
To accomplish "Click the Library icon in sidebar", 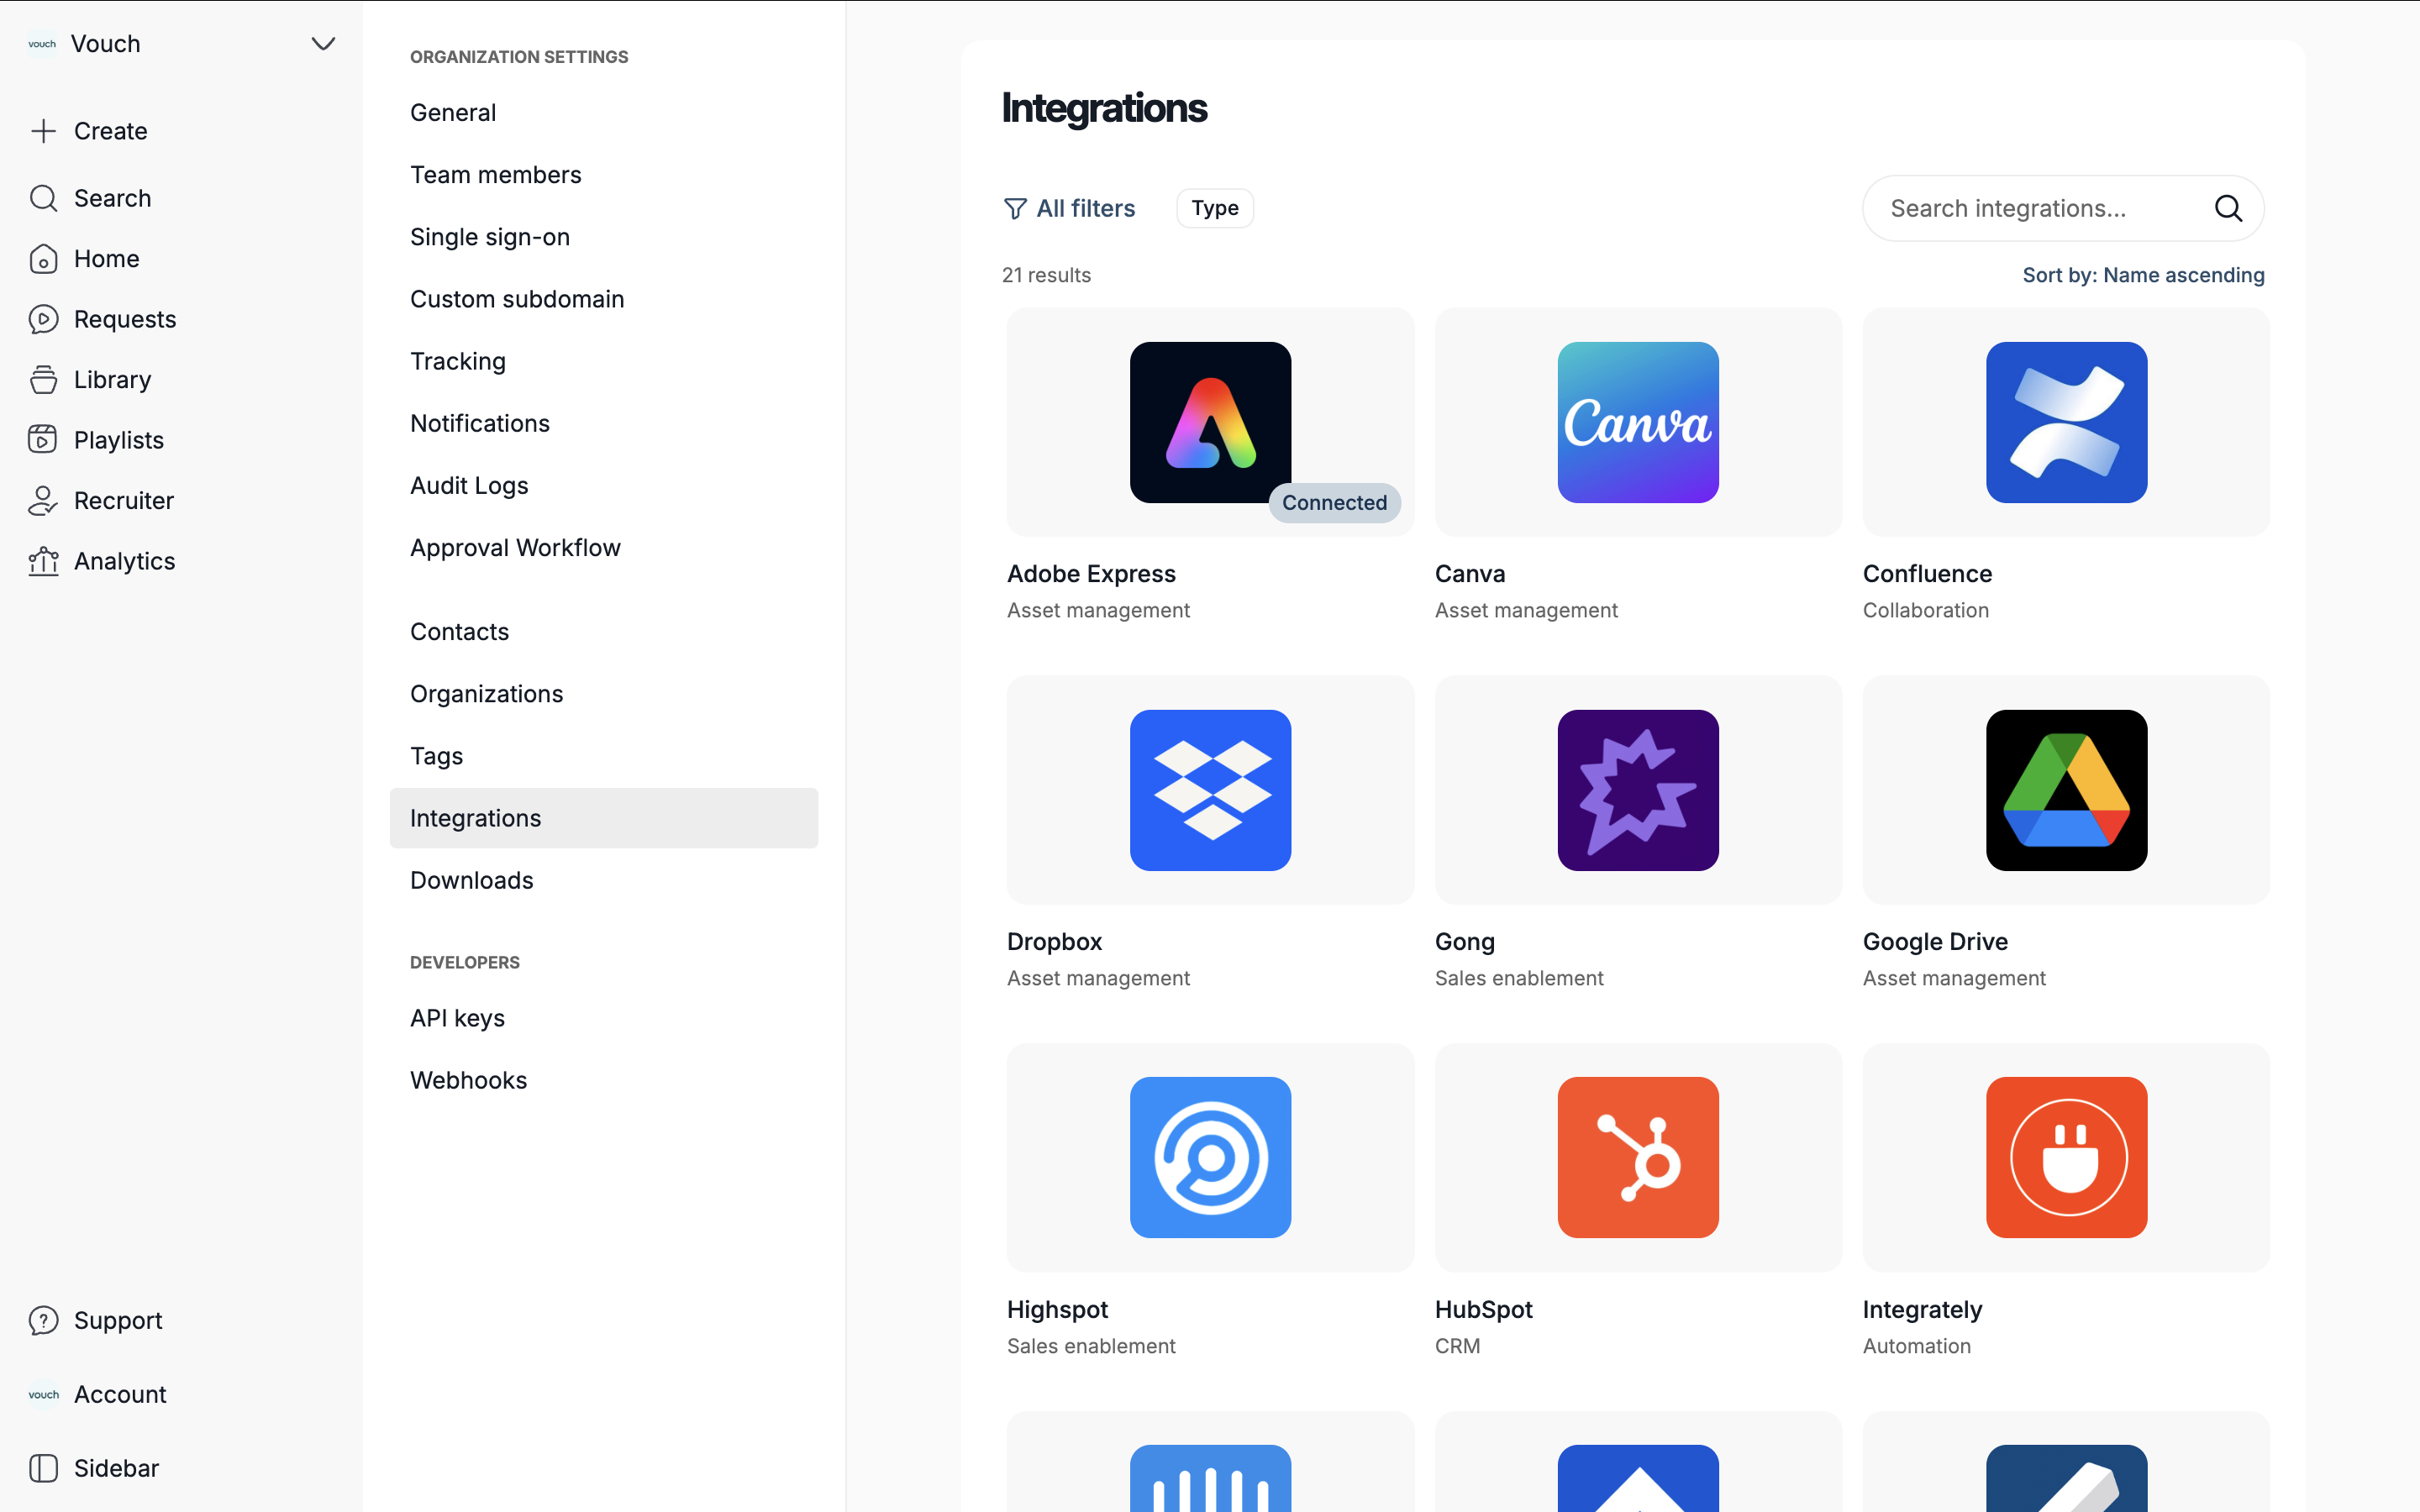I will pyautogui.click(x=43, y=380).
